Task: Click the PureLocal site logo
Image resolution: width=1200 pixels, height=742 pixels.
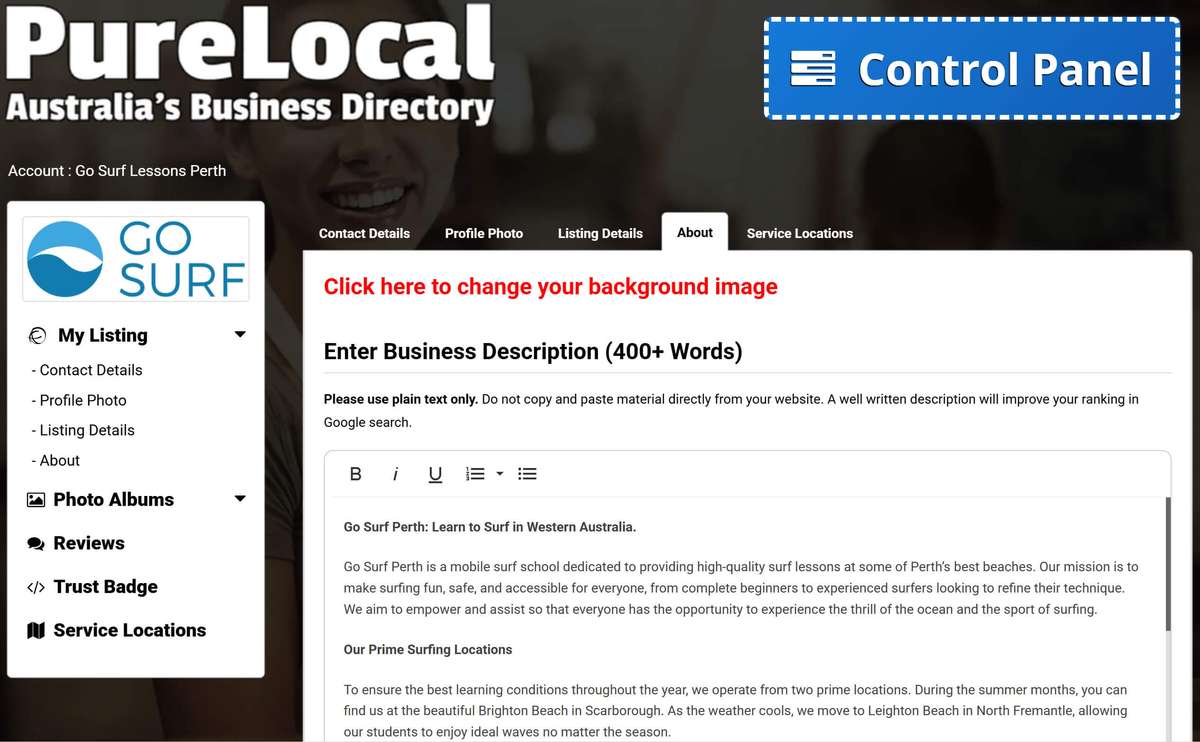Action: tap(250, 66)
